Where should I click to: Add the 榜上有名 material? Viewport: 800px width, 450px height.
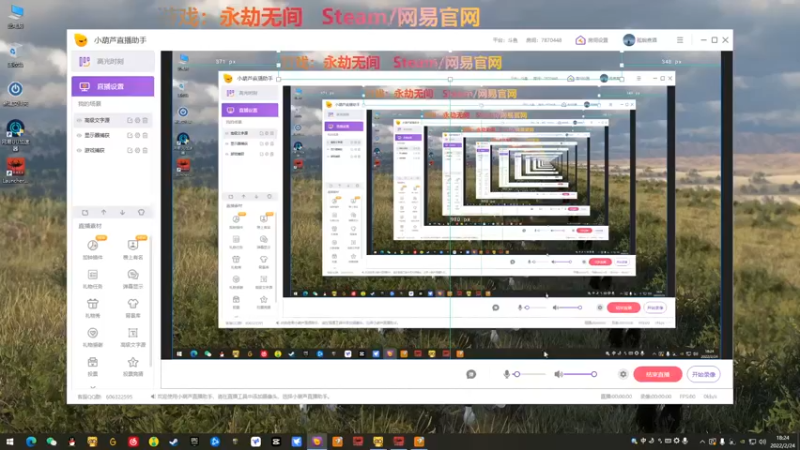[x=133, y=248]
